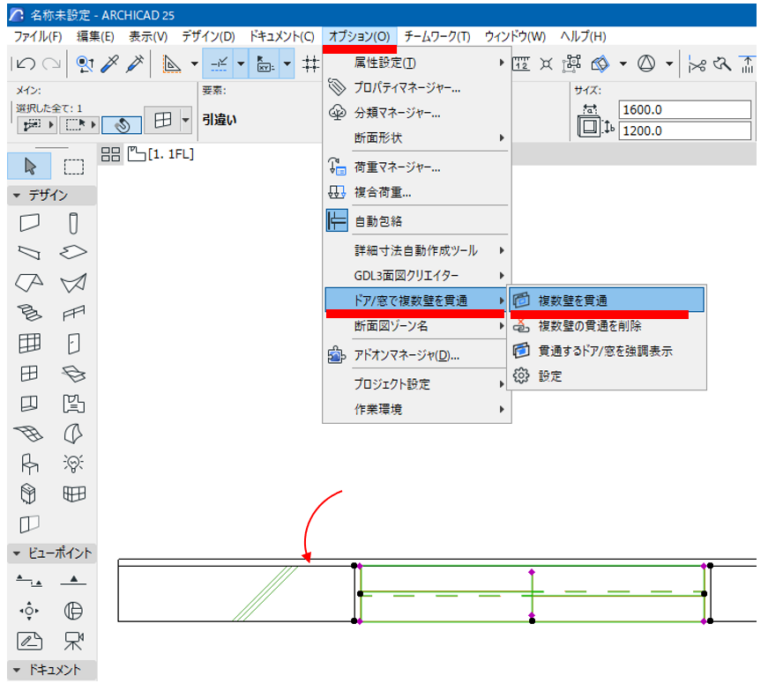Click the width size field 1600.0
This screenshot has width=768, height=683.
[685, 110]
